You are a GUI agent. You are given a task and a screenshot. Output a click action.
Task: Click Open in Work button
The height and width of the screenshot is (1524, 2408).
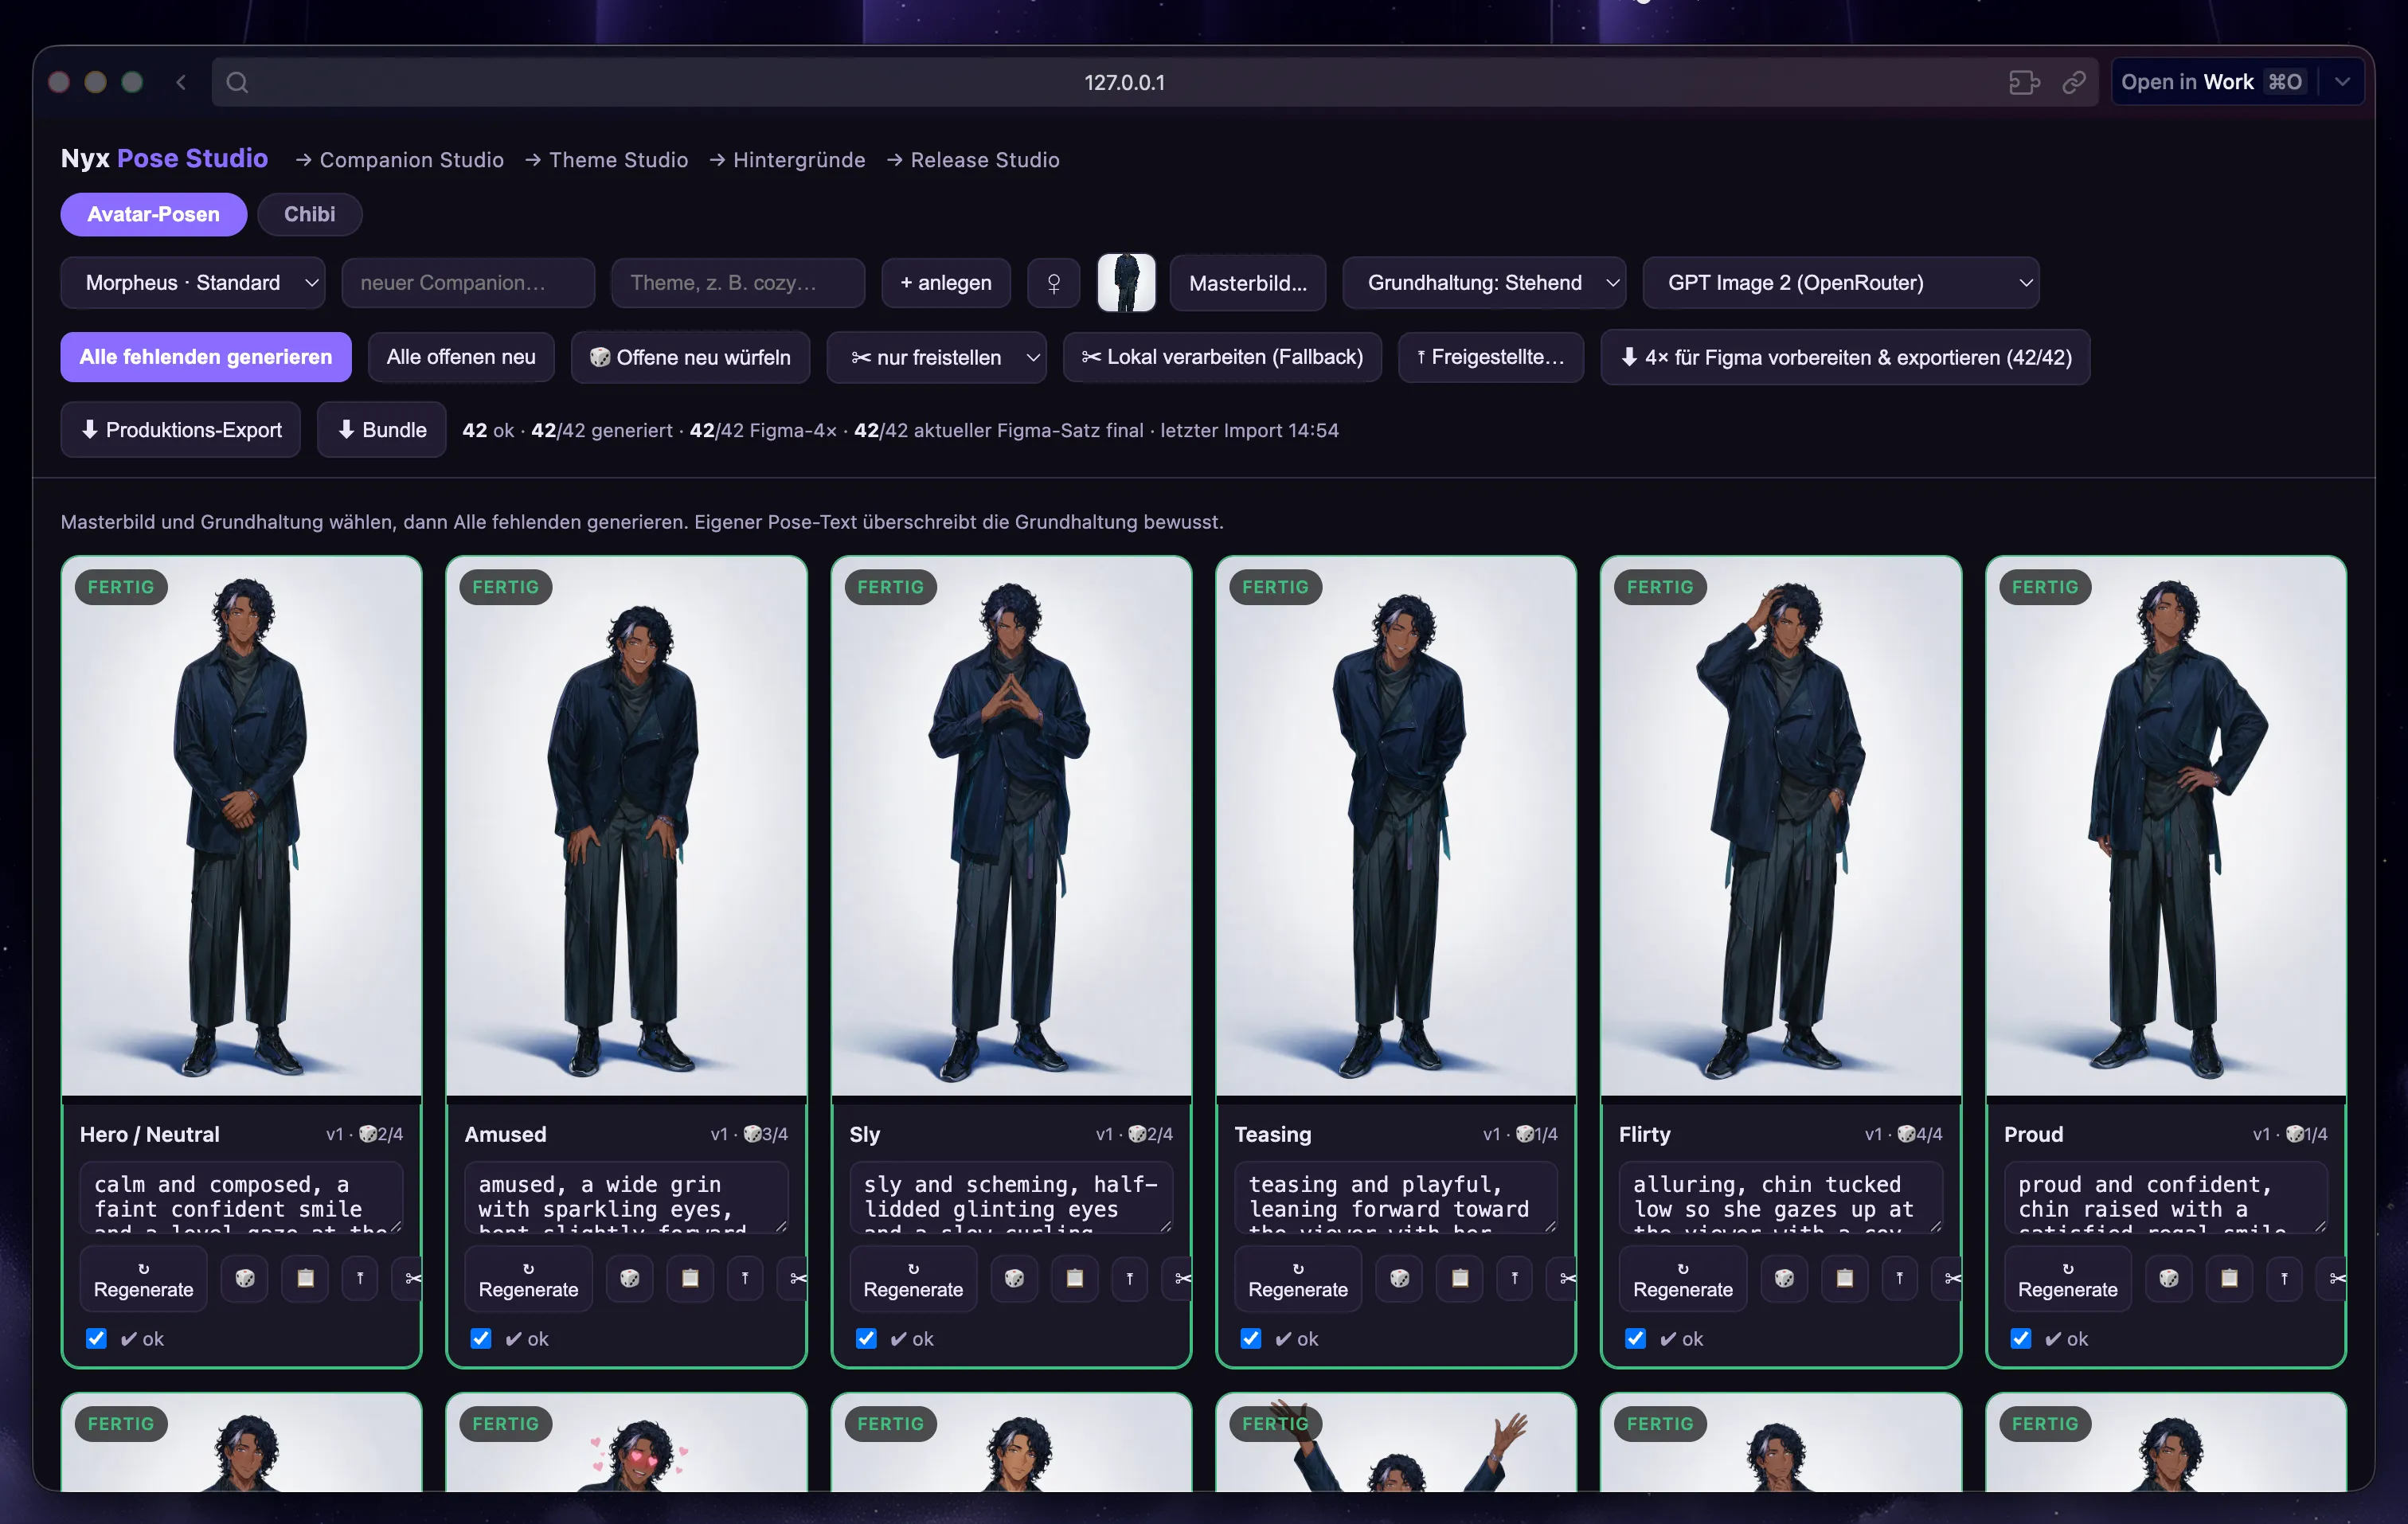2212,82
